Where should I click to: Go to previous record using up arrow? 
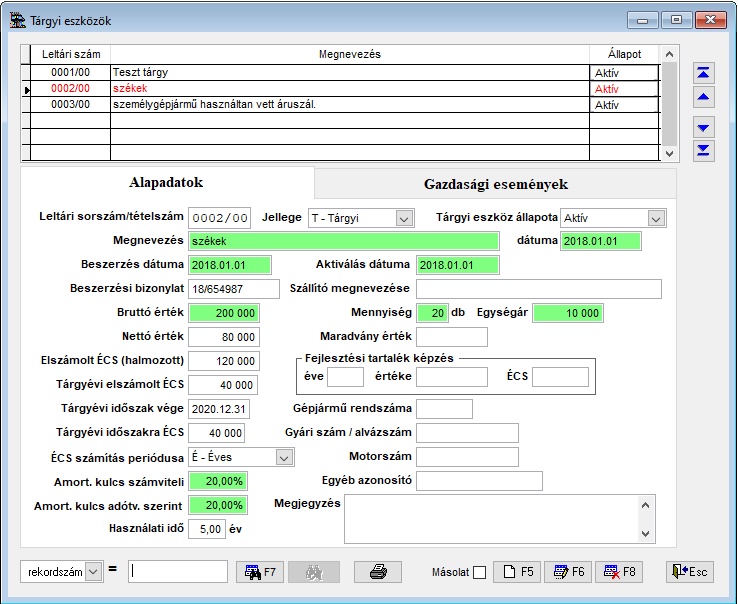[x=704, y=97]
